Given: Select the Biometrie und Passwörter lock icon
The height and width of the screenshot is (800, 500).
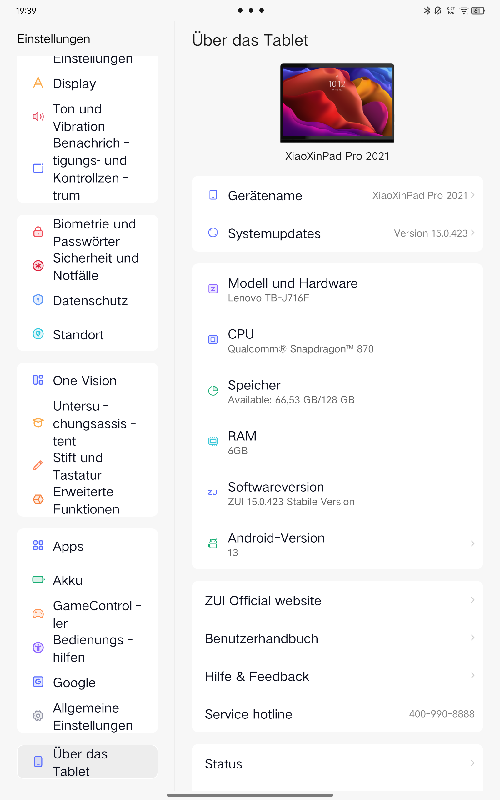Looking at the screenshot, I should (38, 232).
